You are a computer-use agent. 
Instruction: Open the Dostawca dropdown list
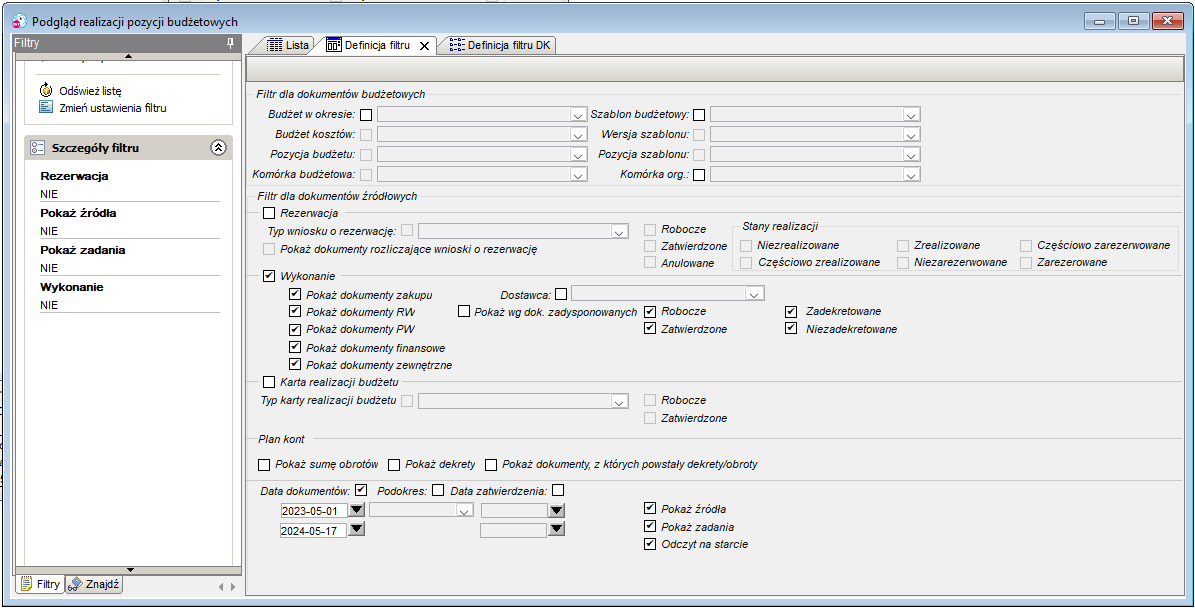[754, 295]
